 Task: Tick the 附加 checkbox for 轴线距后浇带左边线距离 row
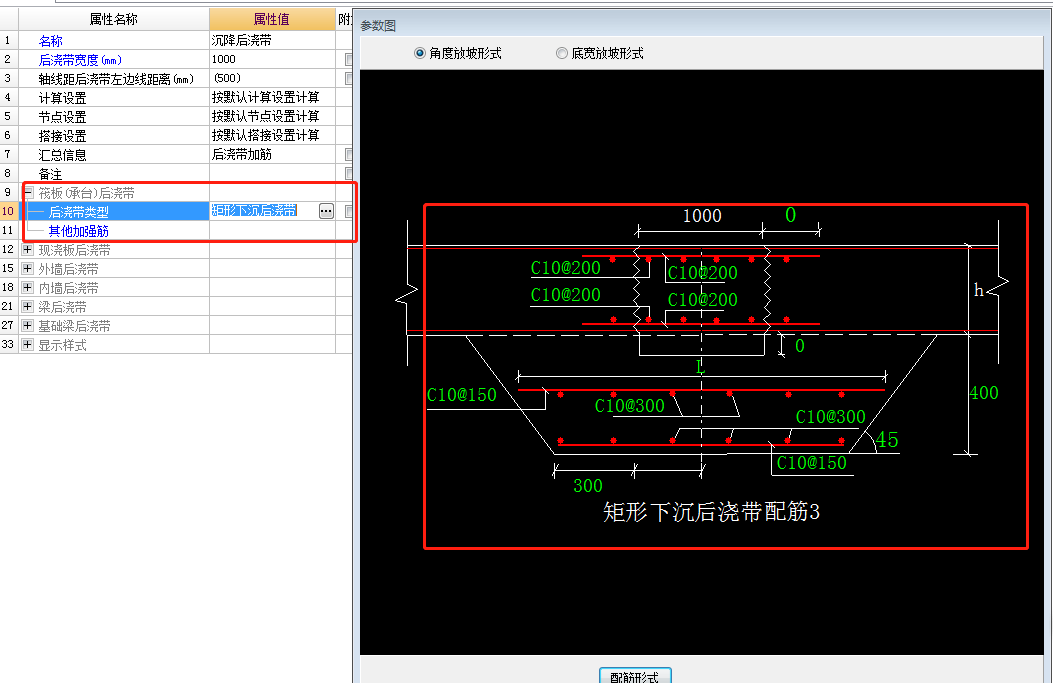(349, 79)
